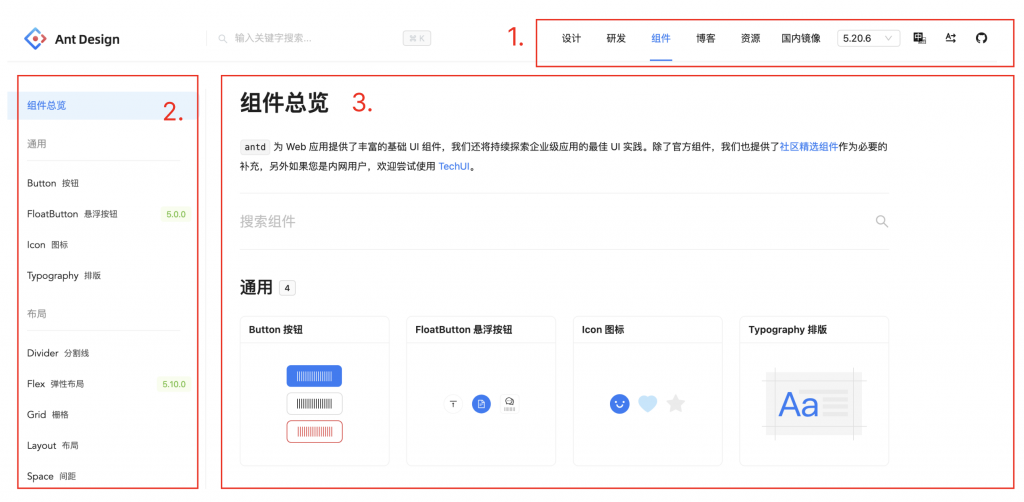The height and width of the screenshot is (502, 1024).
Task: Click the 5.10.0 version tag beside Flex
Action: [174, 384]
